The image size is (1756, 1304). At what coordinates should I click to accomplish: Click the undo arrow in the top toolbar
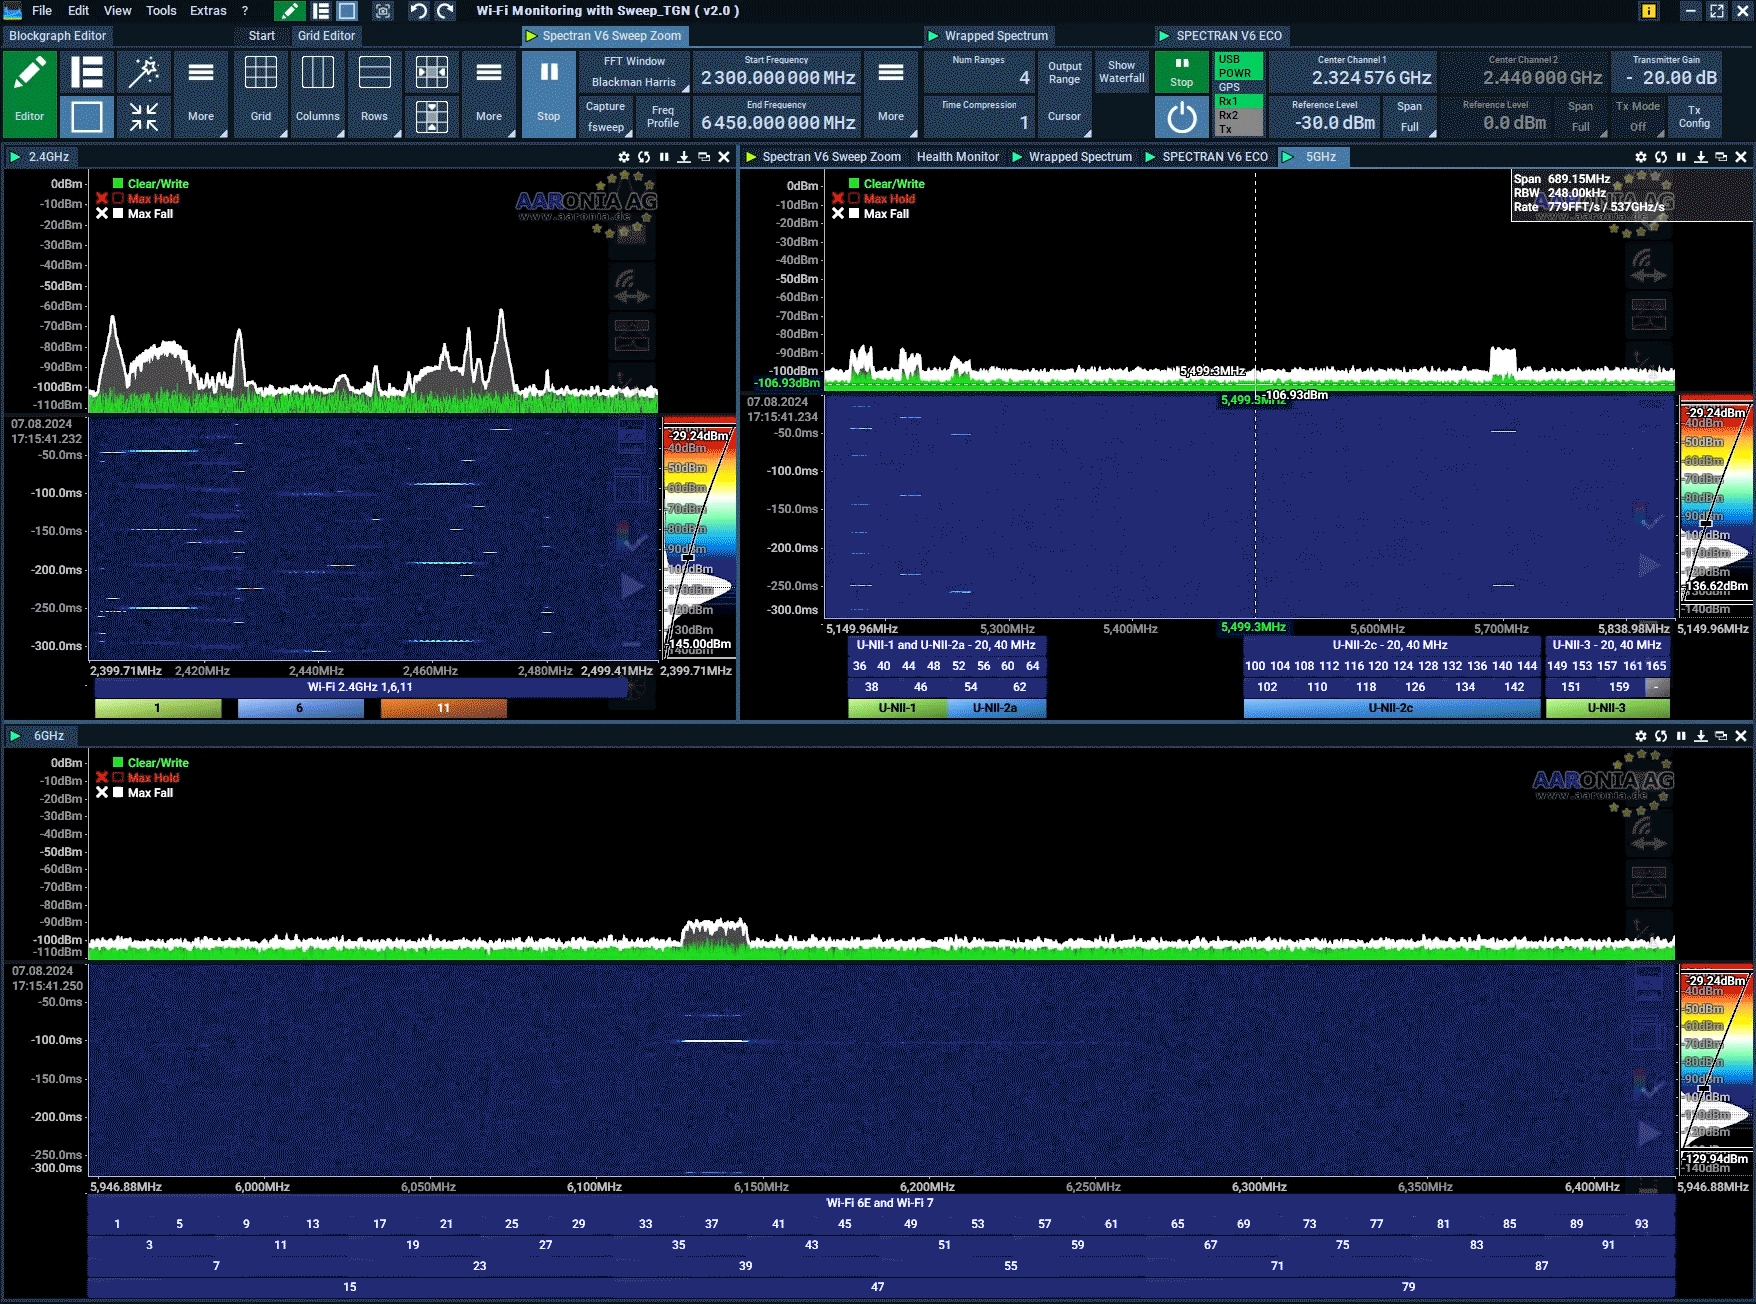pyautogui.click(x=418, y=11)
